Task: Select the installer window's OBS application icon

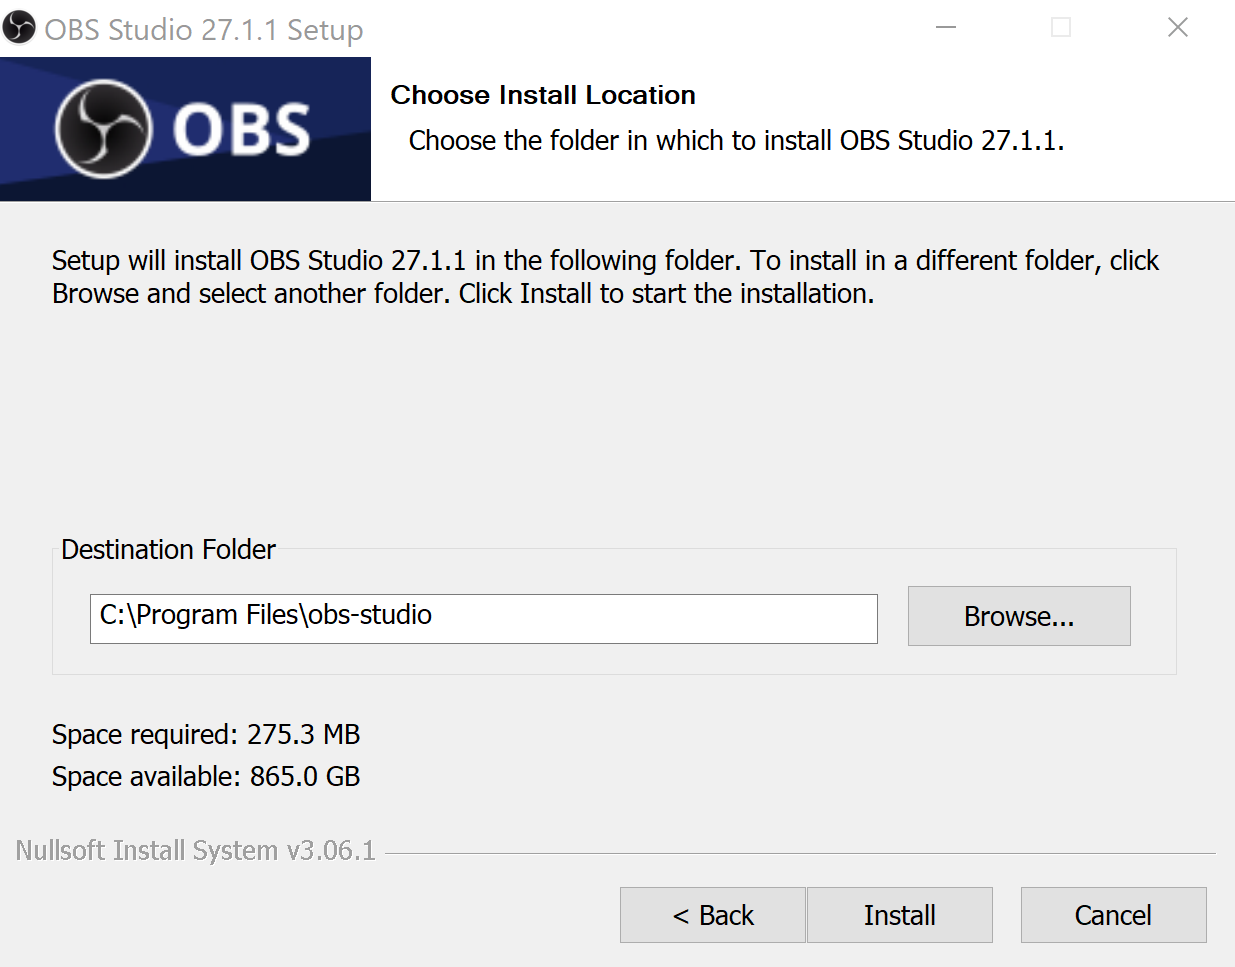Action: [x=18, y=27]
